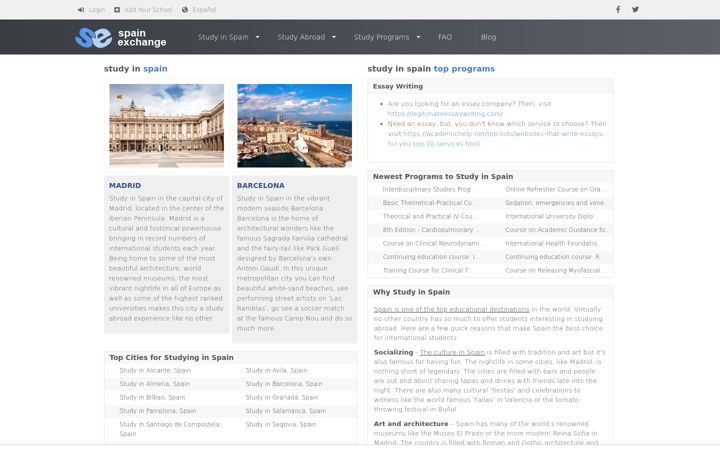Screen dimensions: 720x450
Task: Open Interdisciplinary Studies Prog... program
Action: point(427,190)
